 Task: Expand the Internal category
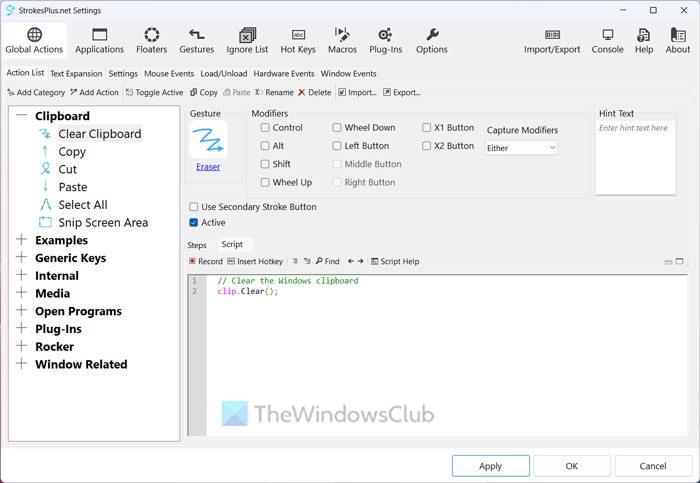tap(21, 275)
